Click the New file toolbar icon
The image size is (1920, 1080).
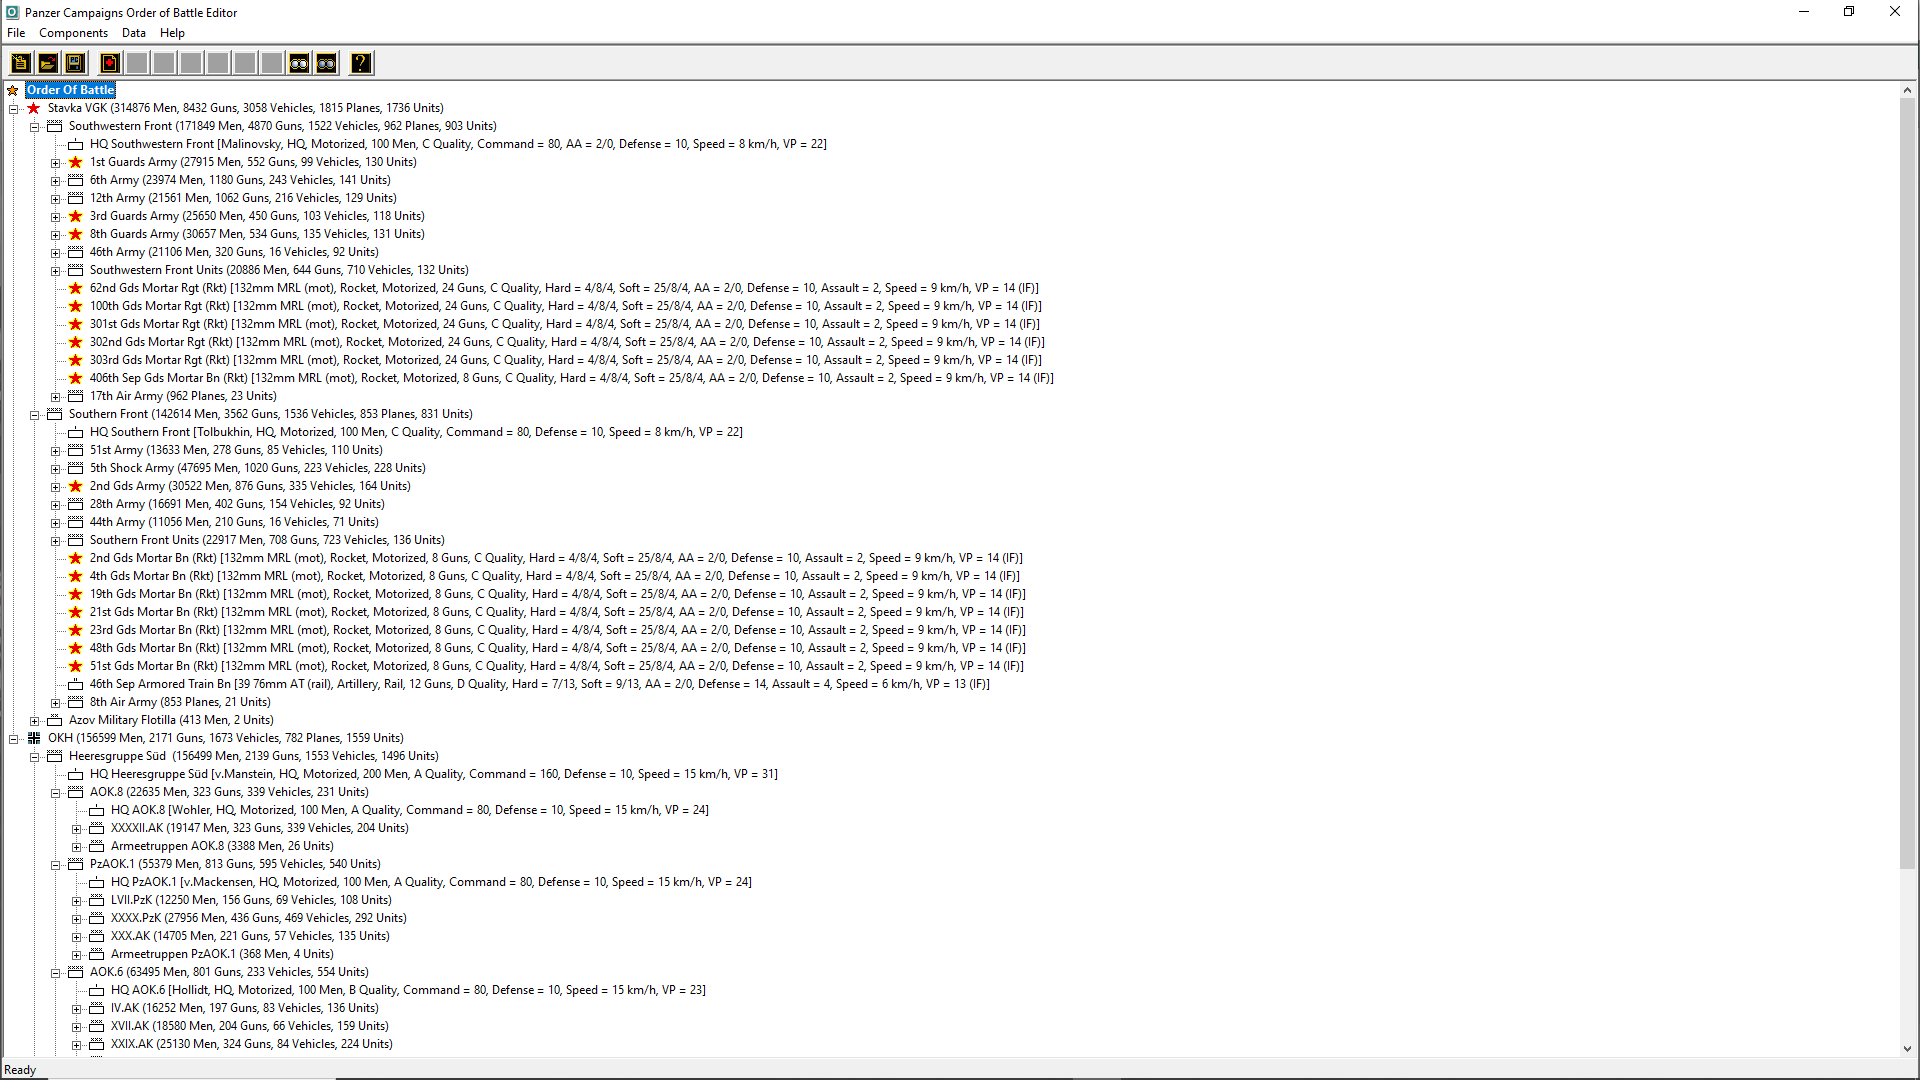pos(20,63)
